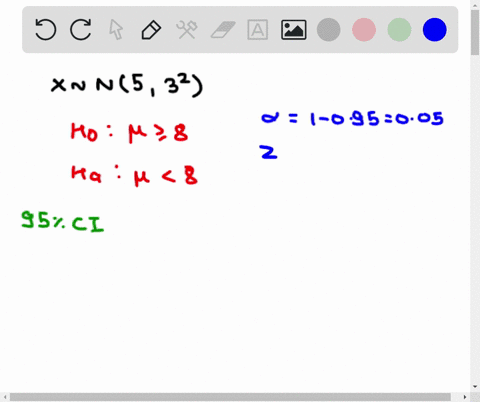Select the pointer selection tool

pos(116,30)
